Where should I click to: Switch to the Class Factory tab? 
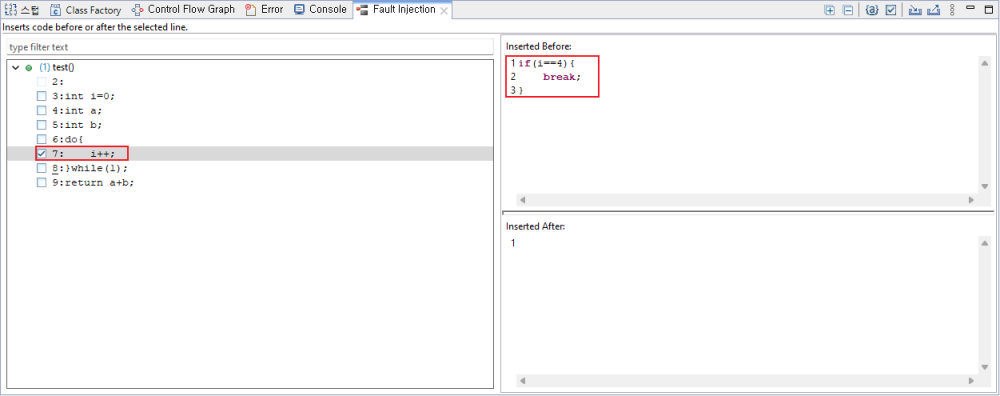click(x=86, y=10)
